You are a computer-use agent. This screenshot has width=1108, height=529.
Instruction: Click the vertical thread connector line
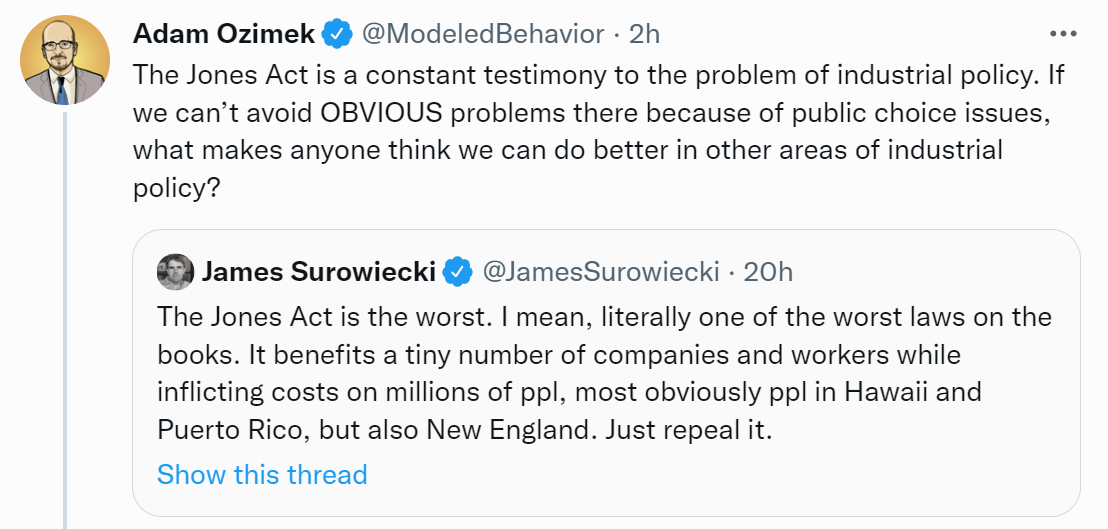click(65, 320)
